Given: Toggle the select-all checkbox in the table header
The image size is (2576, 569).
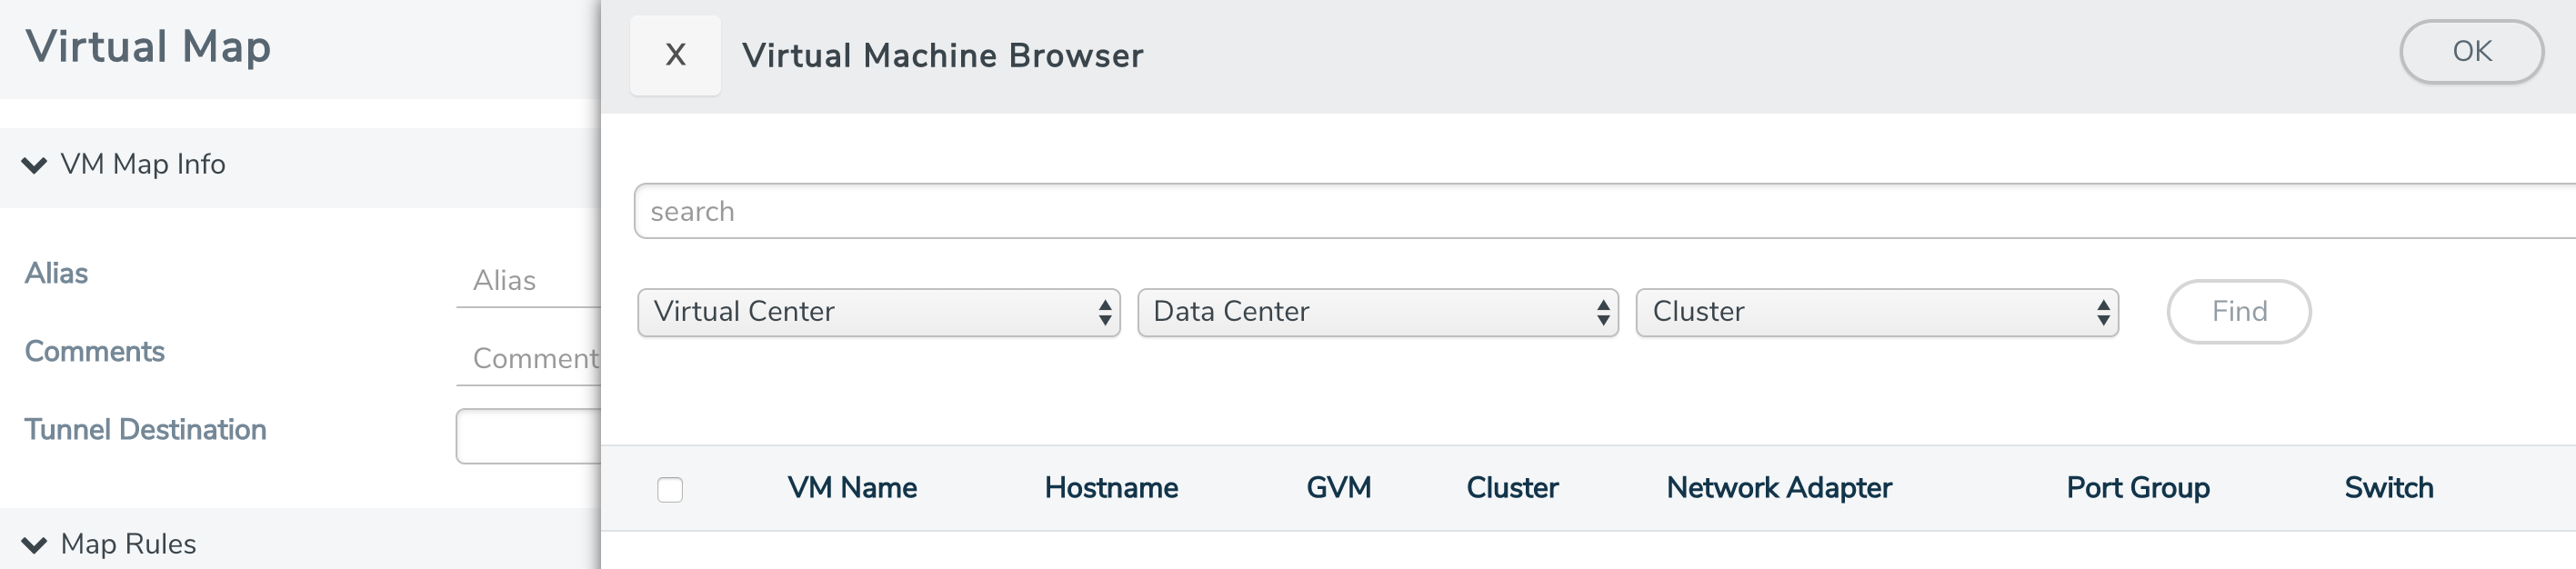Looking at the screenshot, I should (x=671, y=488).
